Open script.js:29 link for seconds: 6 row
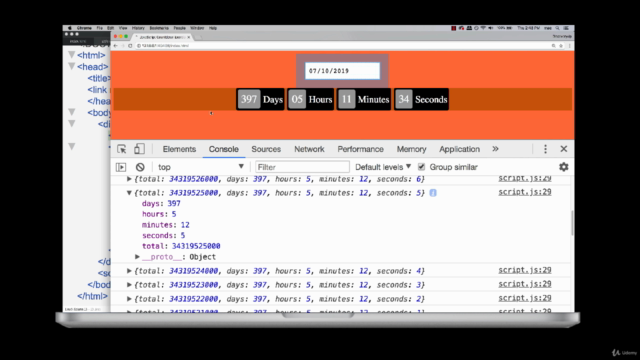Image resolution: width=640 pixels, height=360 pixels. tap(524, 178)
